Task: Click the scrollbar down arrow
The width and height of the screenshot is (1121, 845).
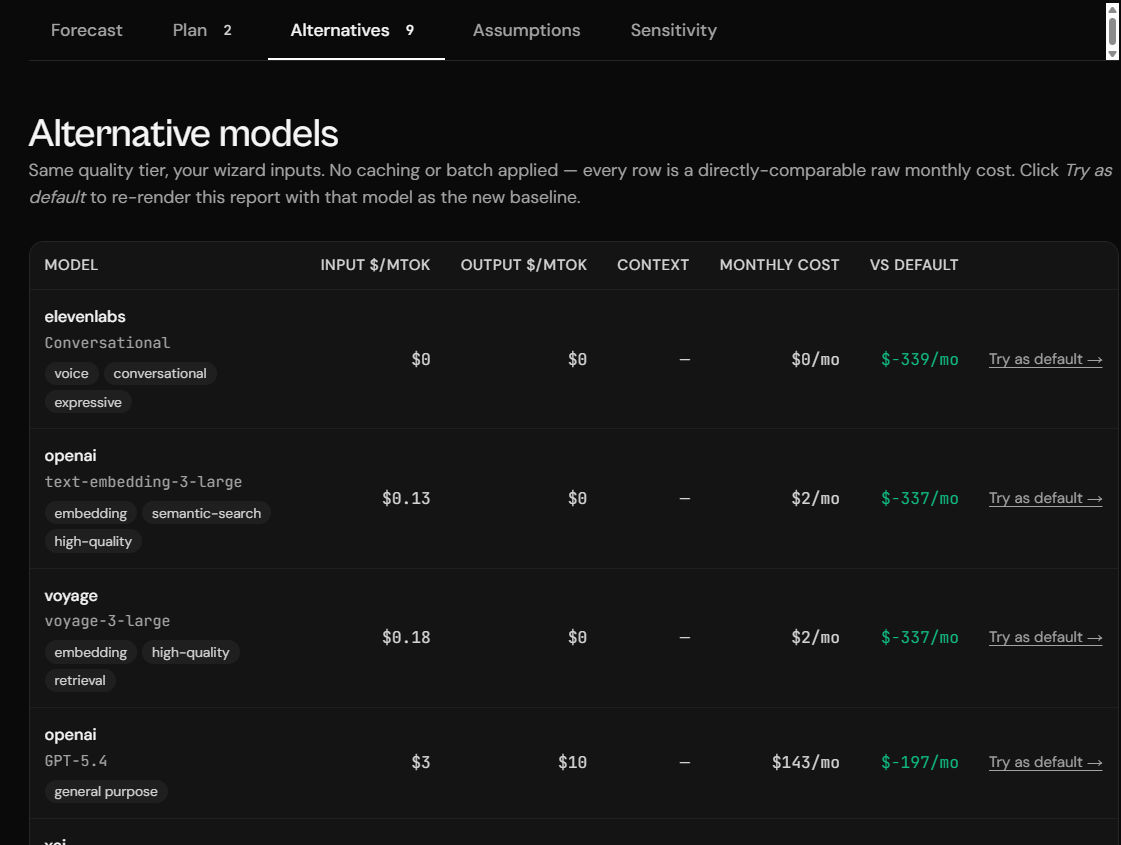Action: coord(1112,54)
